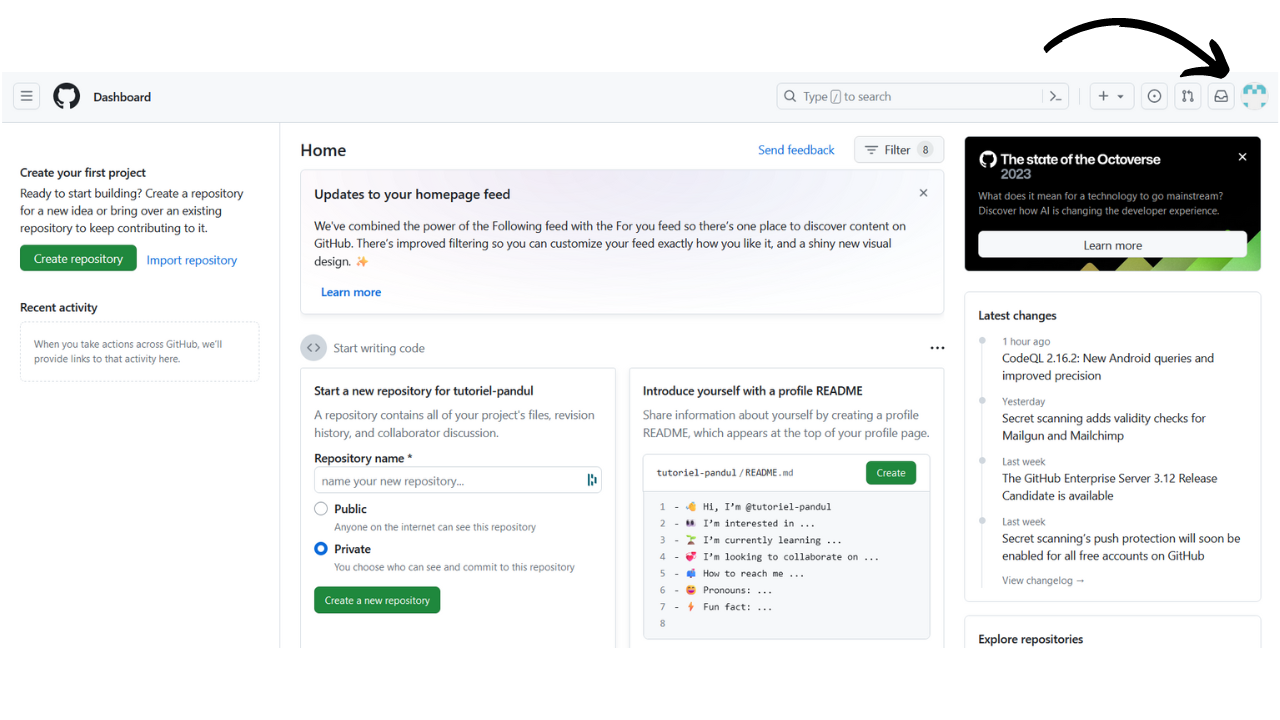Click the Create a new repository button
Image resolution: width=1280 pixels, height=720 pixels.
[x=377, y=599]
